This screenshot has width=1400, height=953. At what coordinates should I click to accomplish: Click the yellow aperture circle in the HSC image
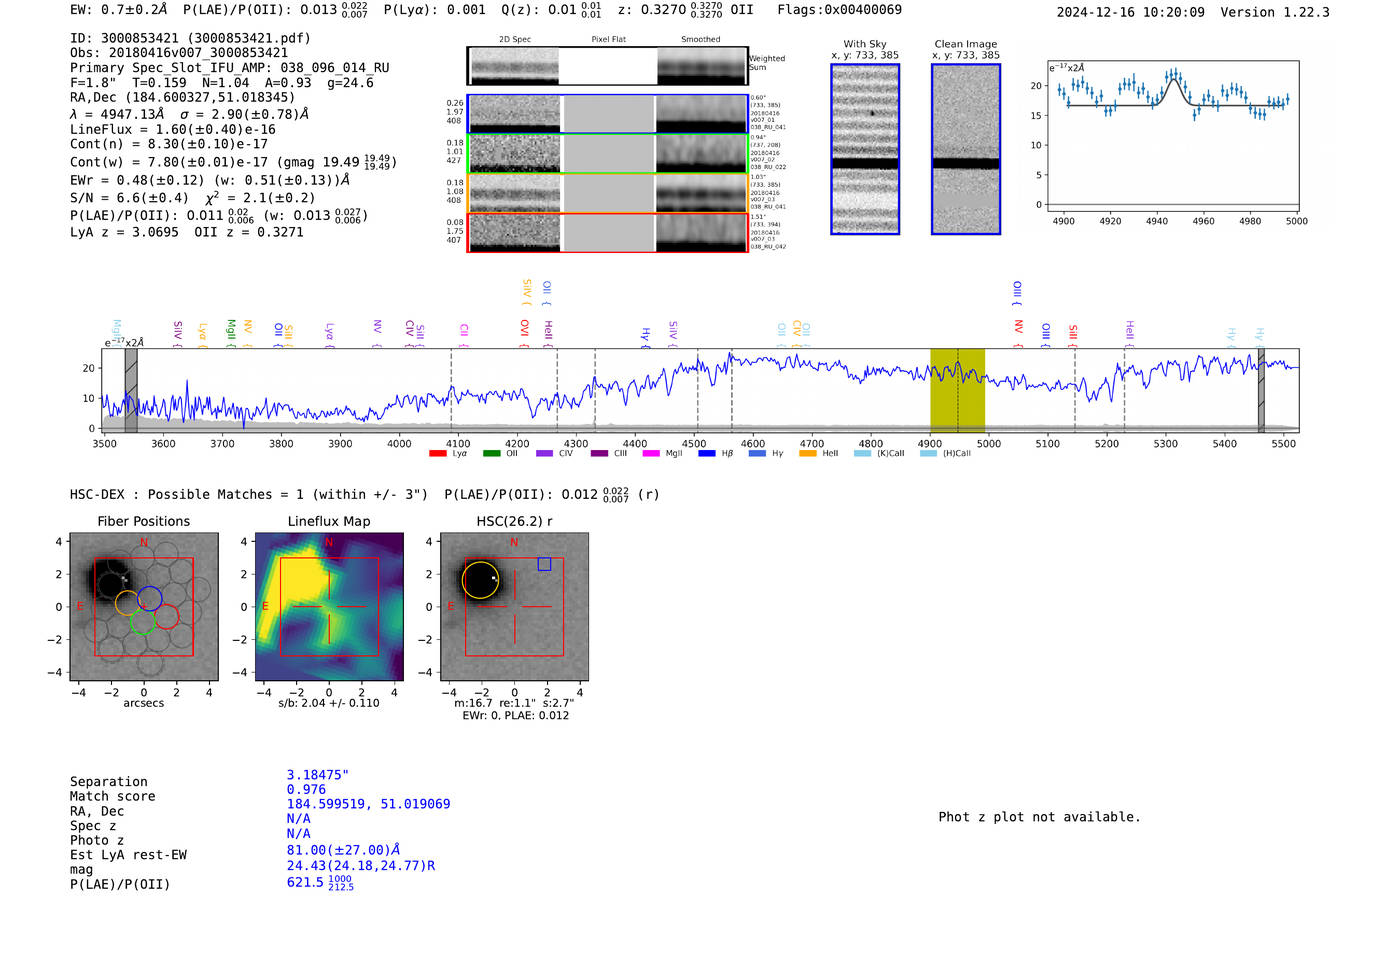[x=481, y=580]
